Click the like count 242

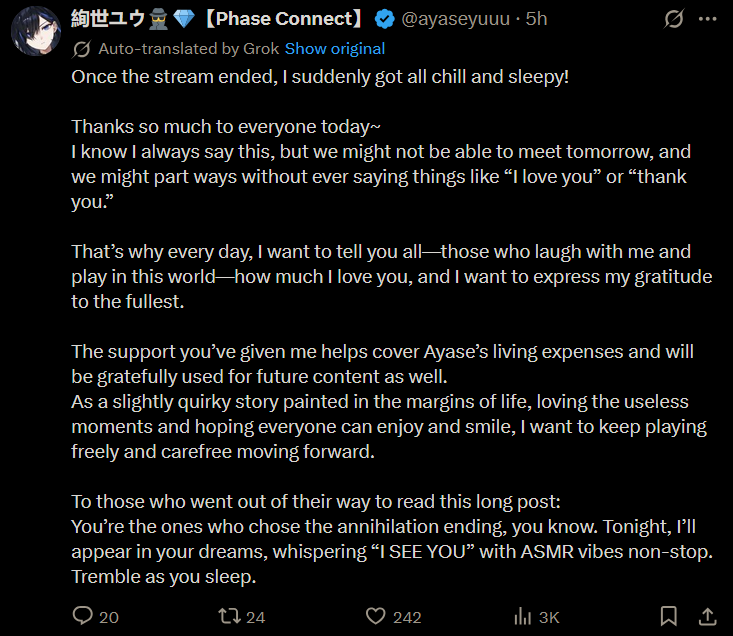[x=407, y=617]
